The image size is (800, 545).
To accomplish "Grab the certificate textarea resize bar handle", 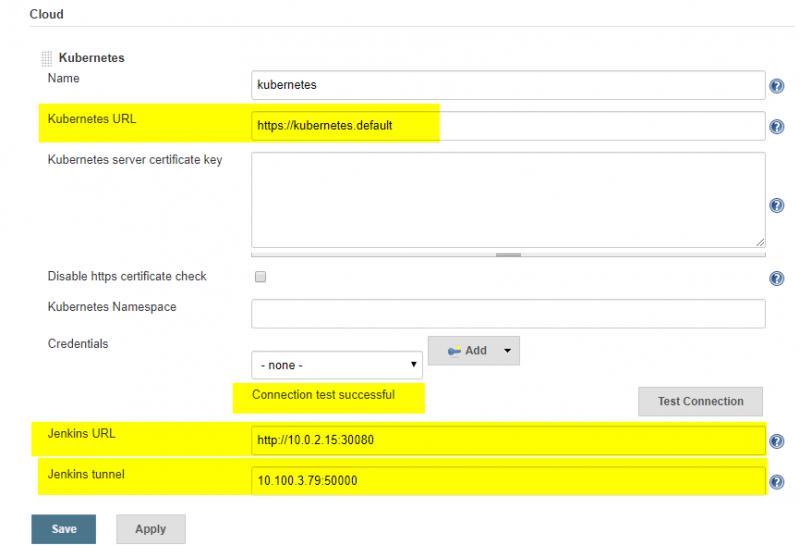I will click(x=508, y=254).
